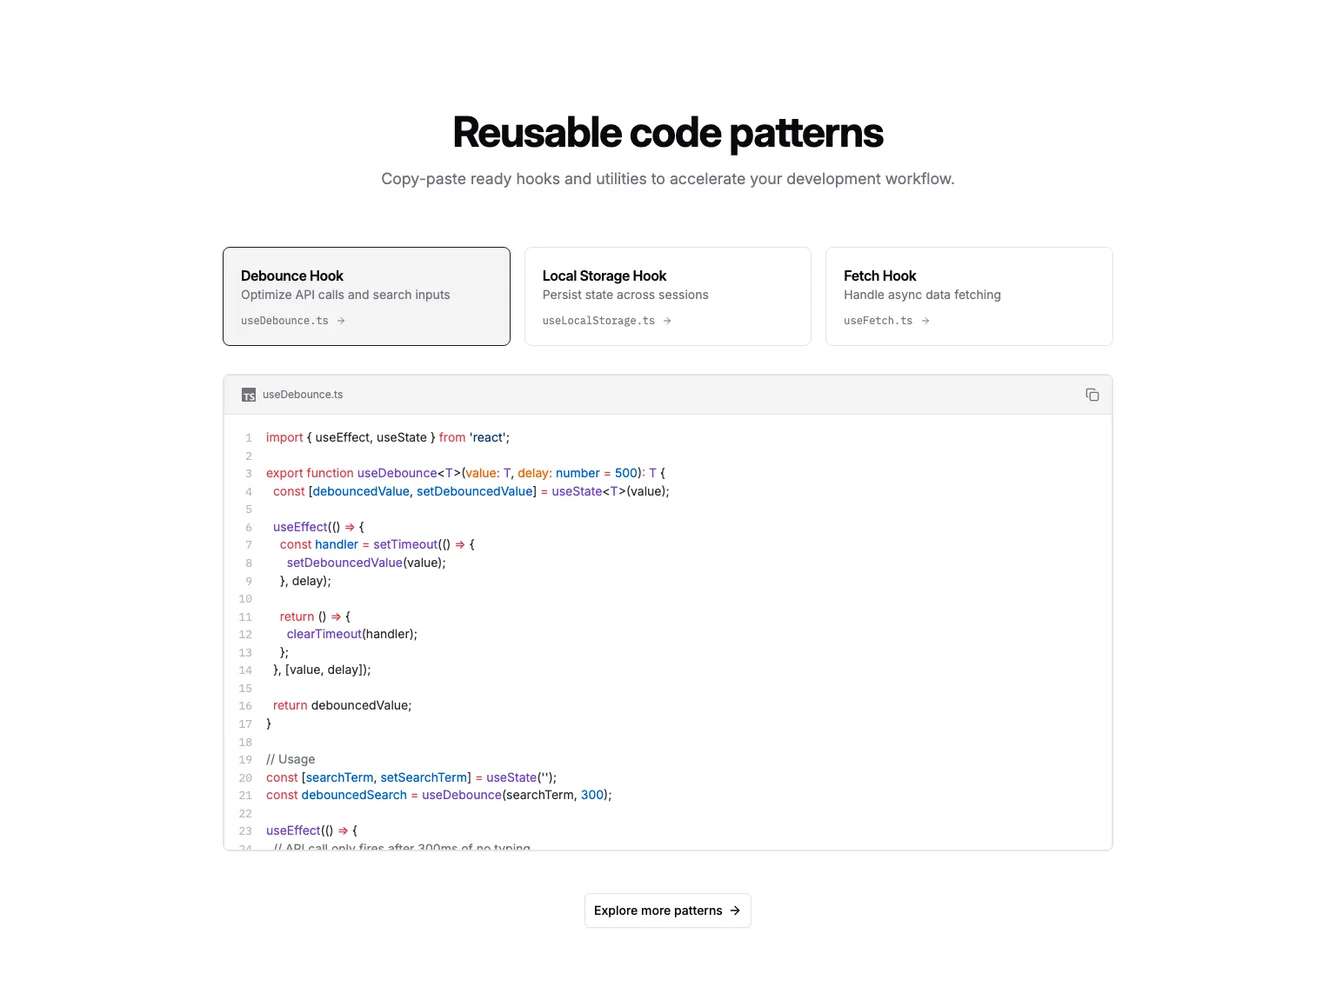
Task: Switch selection to Local Storage Hook card
Action: [667, 296]
